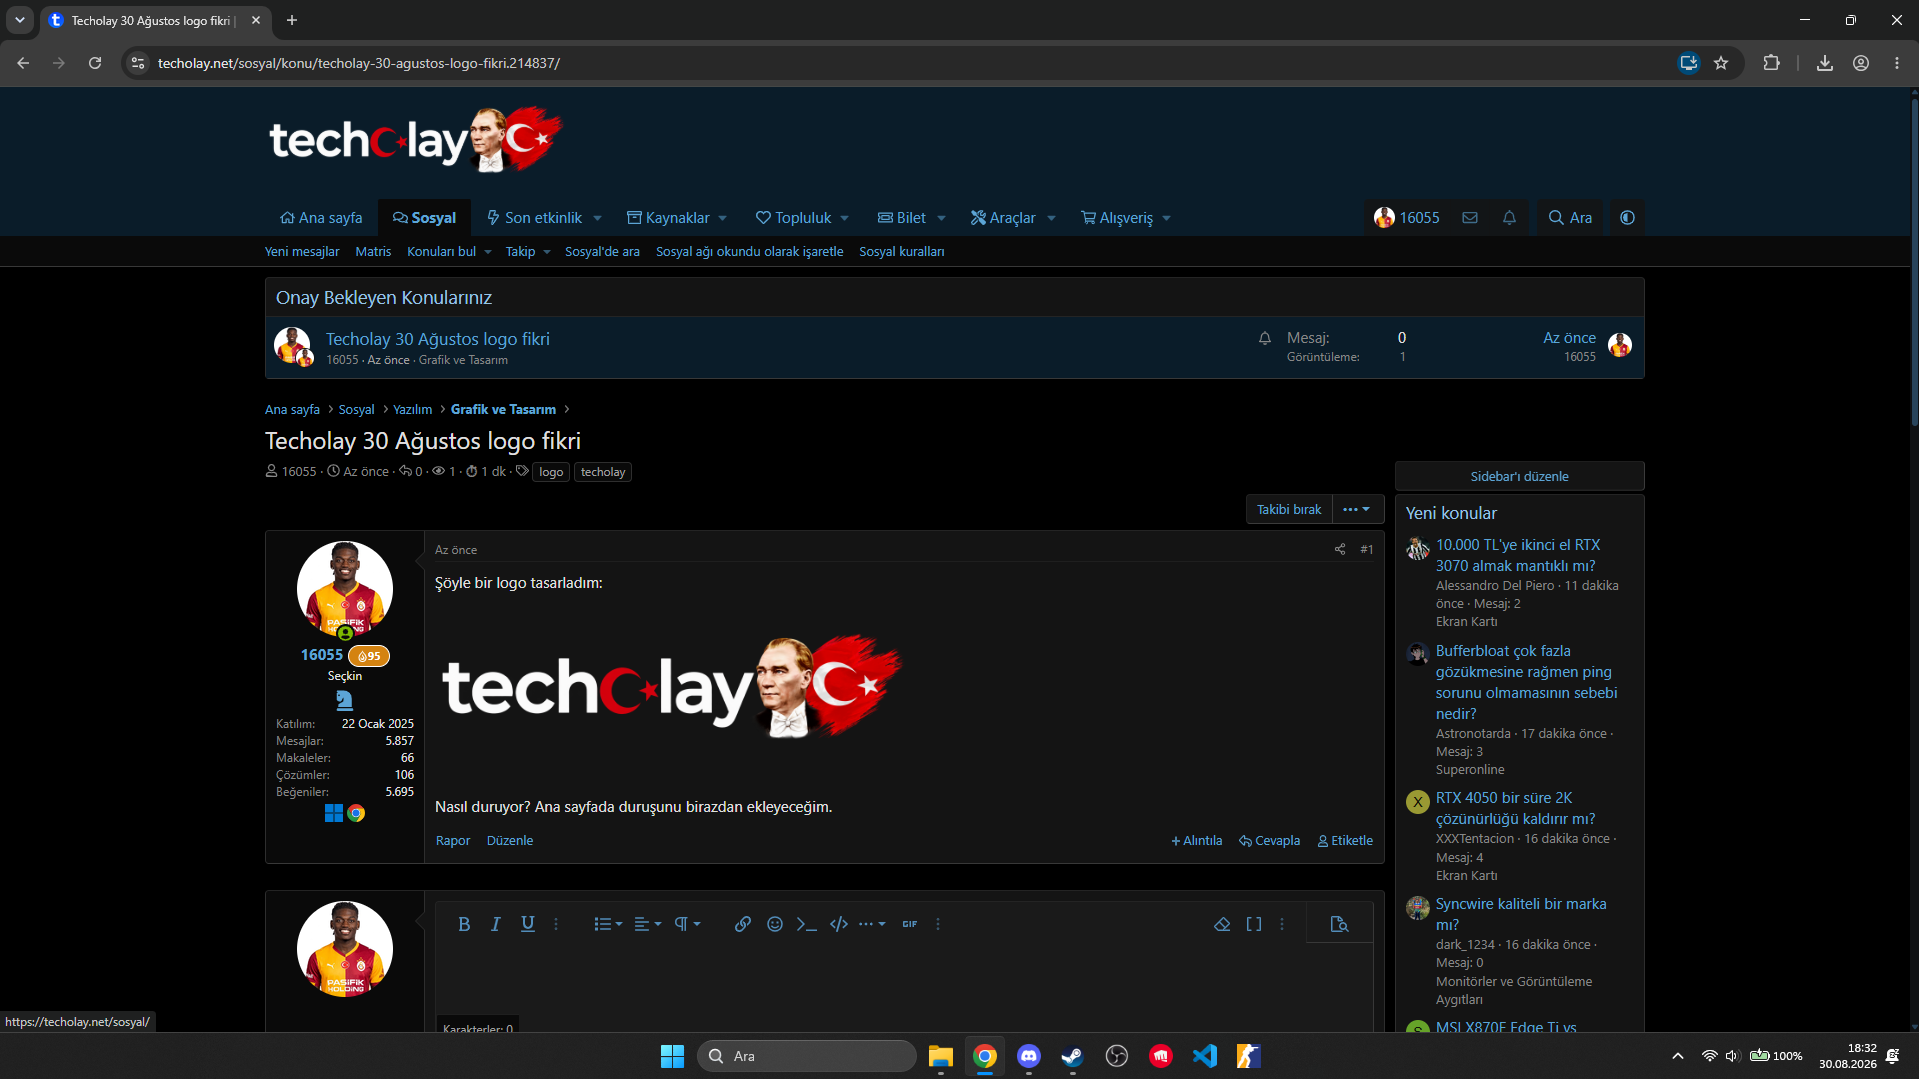Launch Visual Studio Code from the taskbar
Screen dimensions: 1919x1079
point(1205,1056)
